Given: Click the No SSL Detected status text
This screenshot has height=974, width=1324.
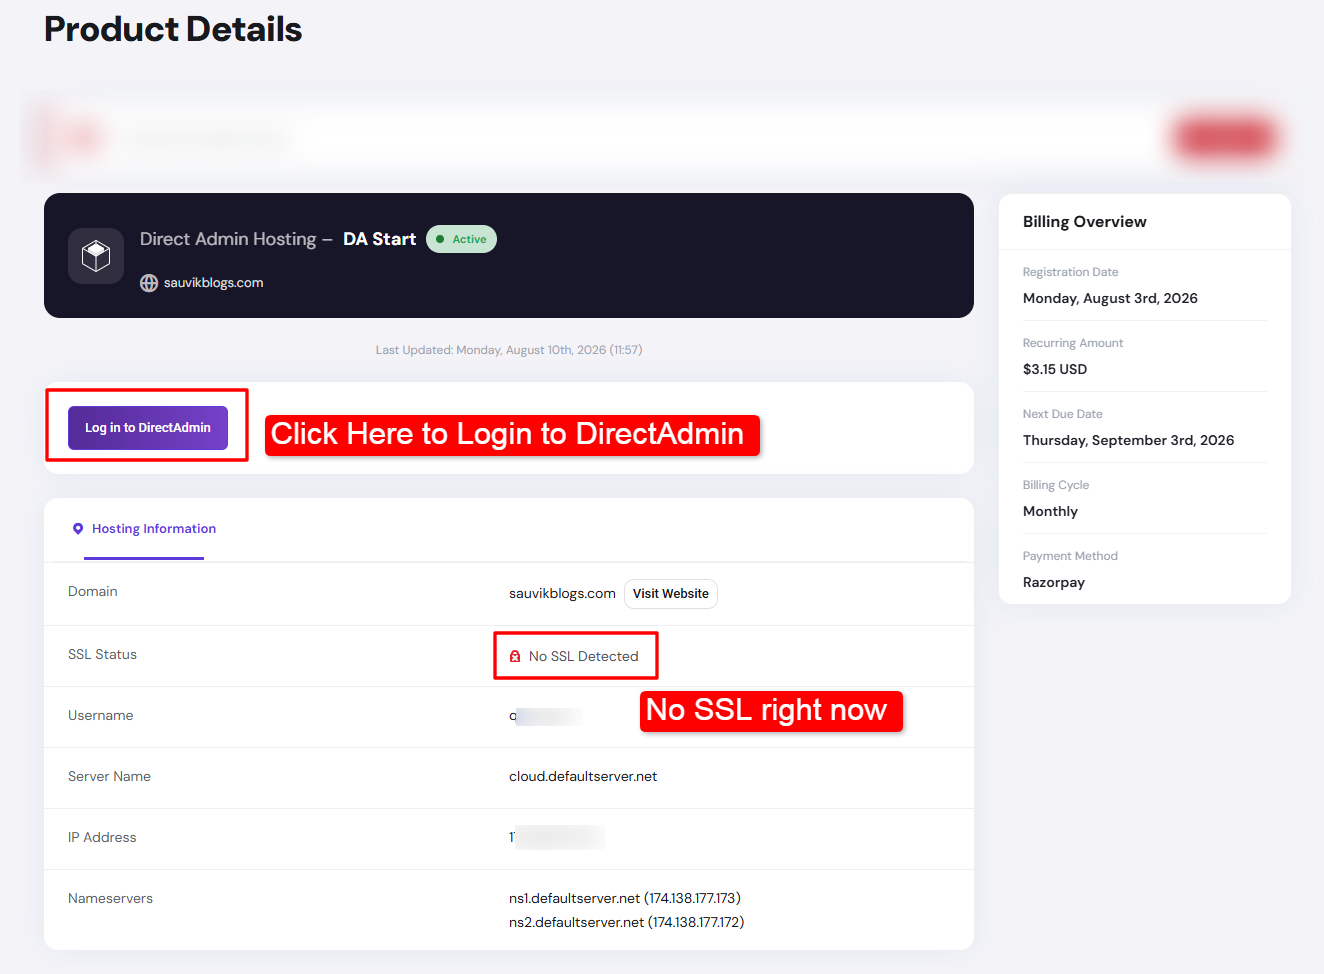Looking at the screenshot, I should tap(583, 657).
